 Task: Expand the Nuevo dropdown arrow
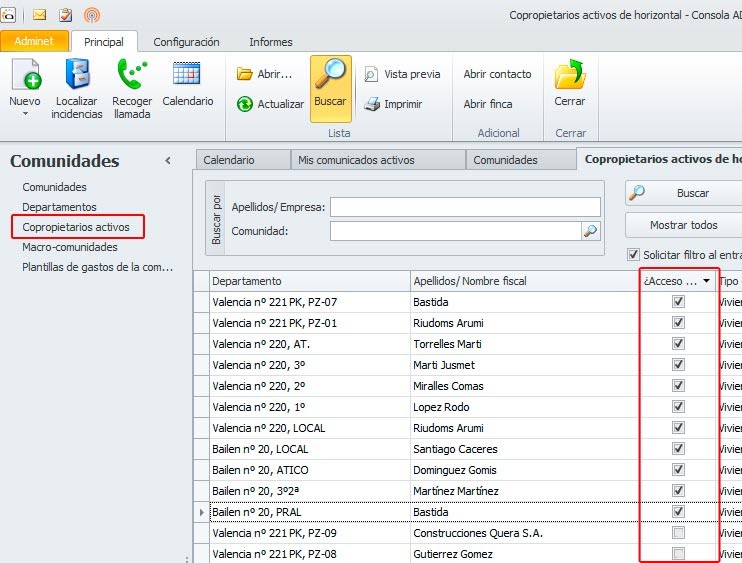(25, 115)
